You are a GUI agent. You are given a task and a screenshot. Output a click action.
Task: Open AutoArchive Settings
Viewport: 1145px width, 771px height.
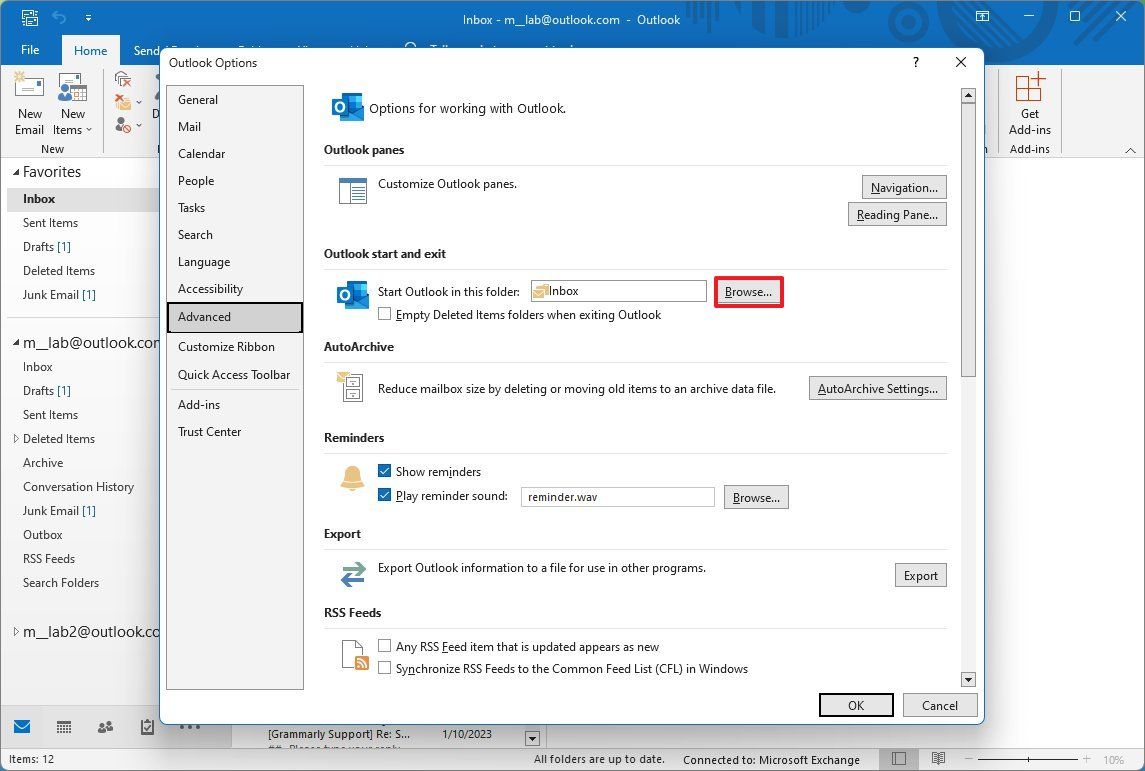click(x=877, y=388)
